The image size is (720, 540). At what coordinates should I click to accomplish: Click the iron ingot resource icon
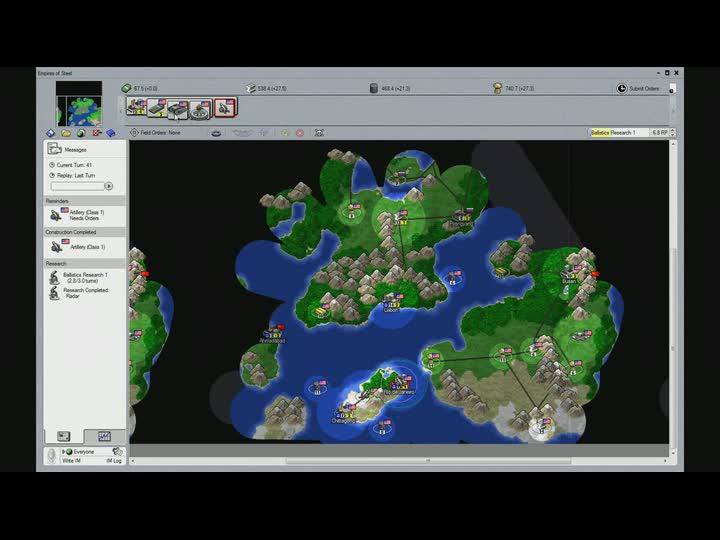coord(250,88)
